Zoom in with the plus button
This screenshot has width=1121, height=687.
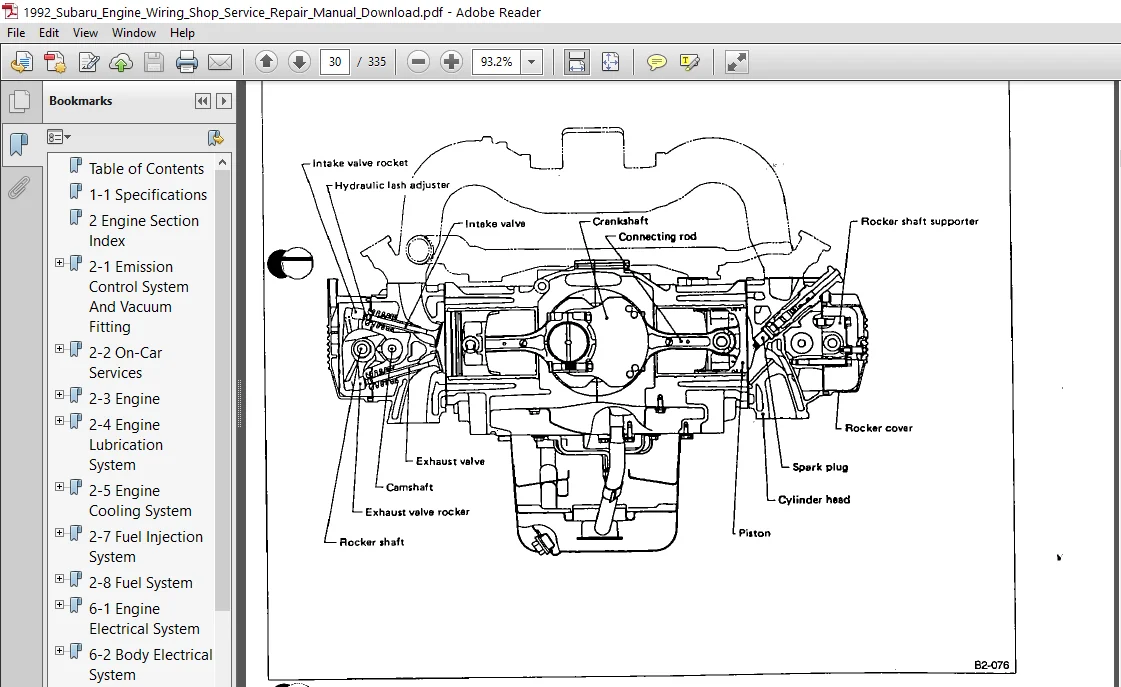tap(451, 62)
